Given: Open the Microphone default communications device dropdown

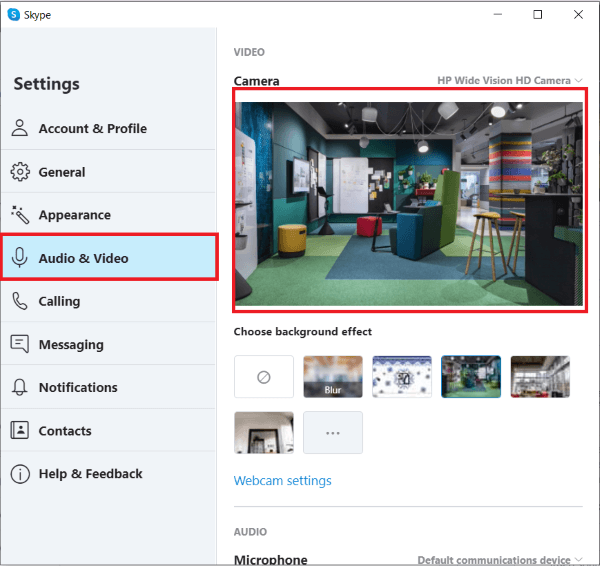Looking at the screenshot, I should tap(500, 559).
